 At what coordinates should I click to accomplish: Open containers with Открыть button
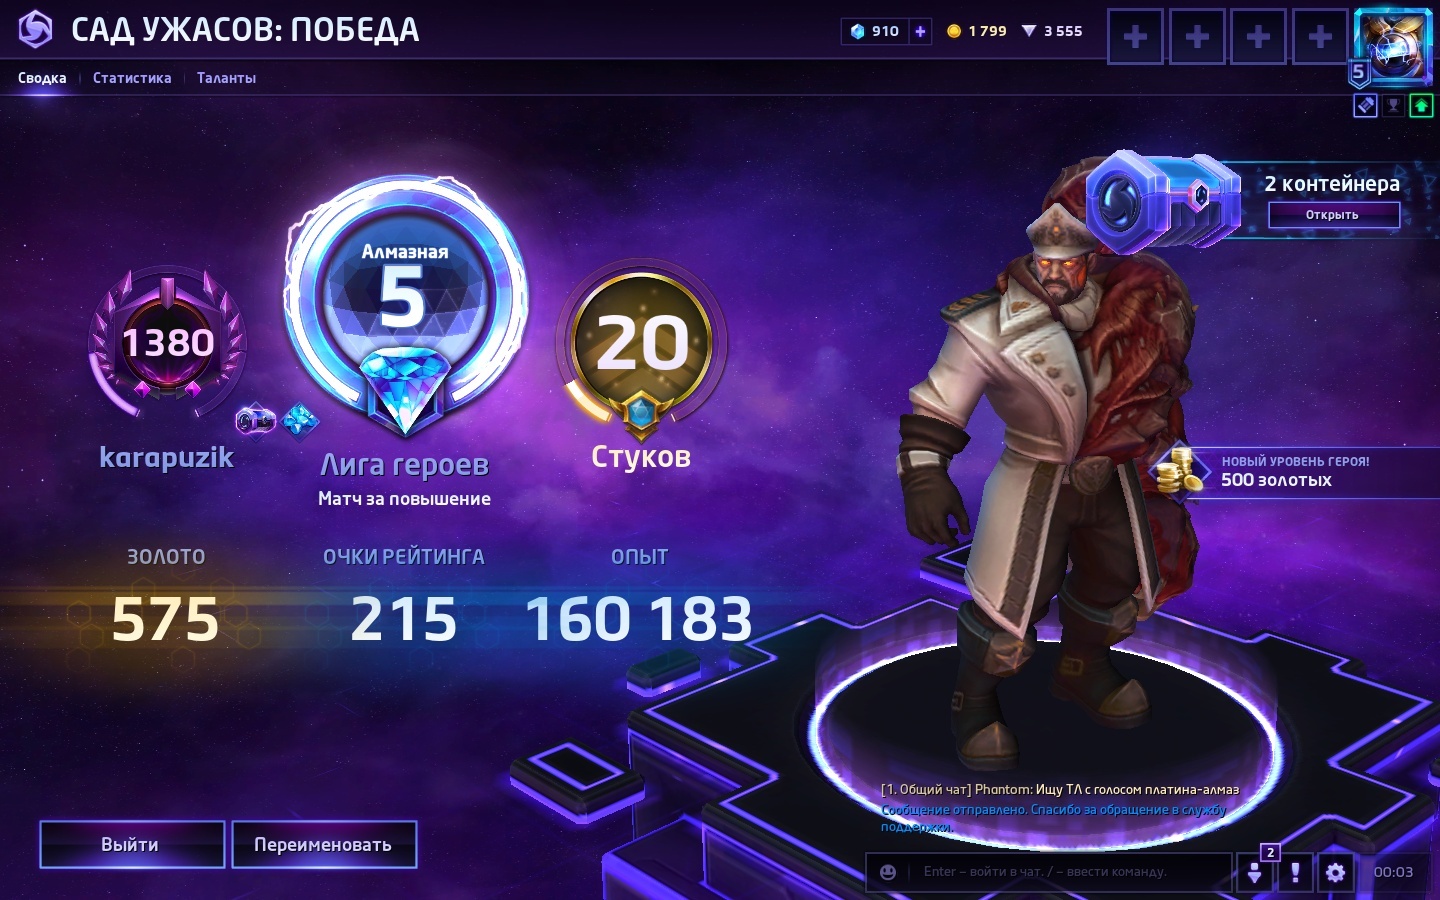coord(1333,215)
